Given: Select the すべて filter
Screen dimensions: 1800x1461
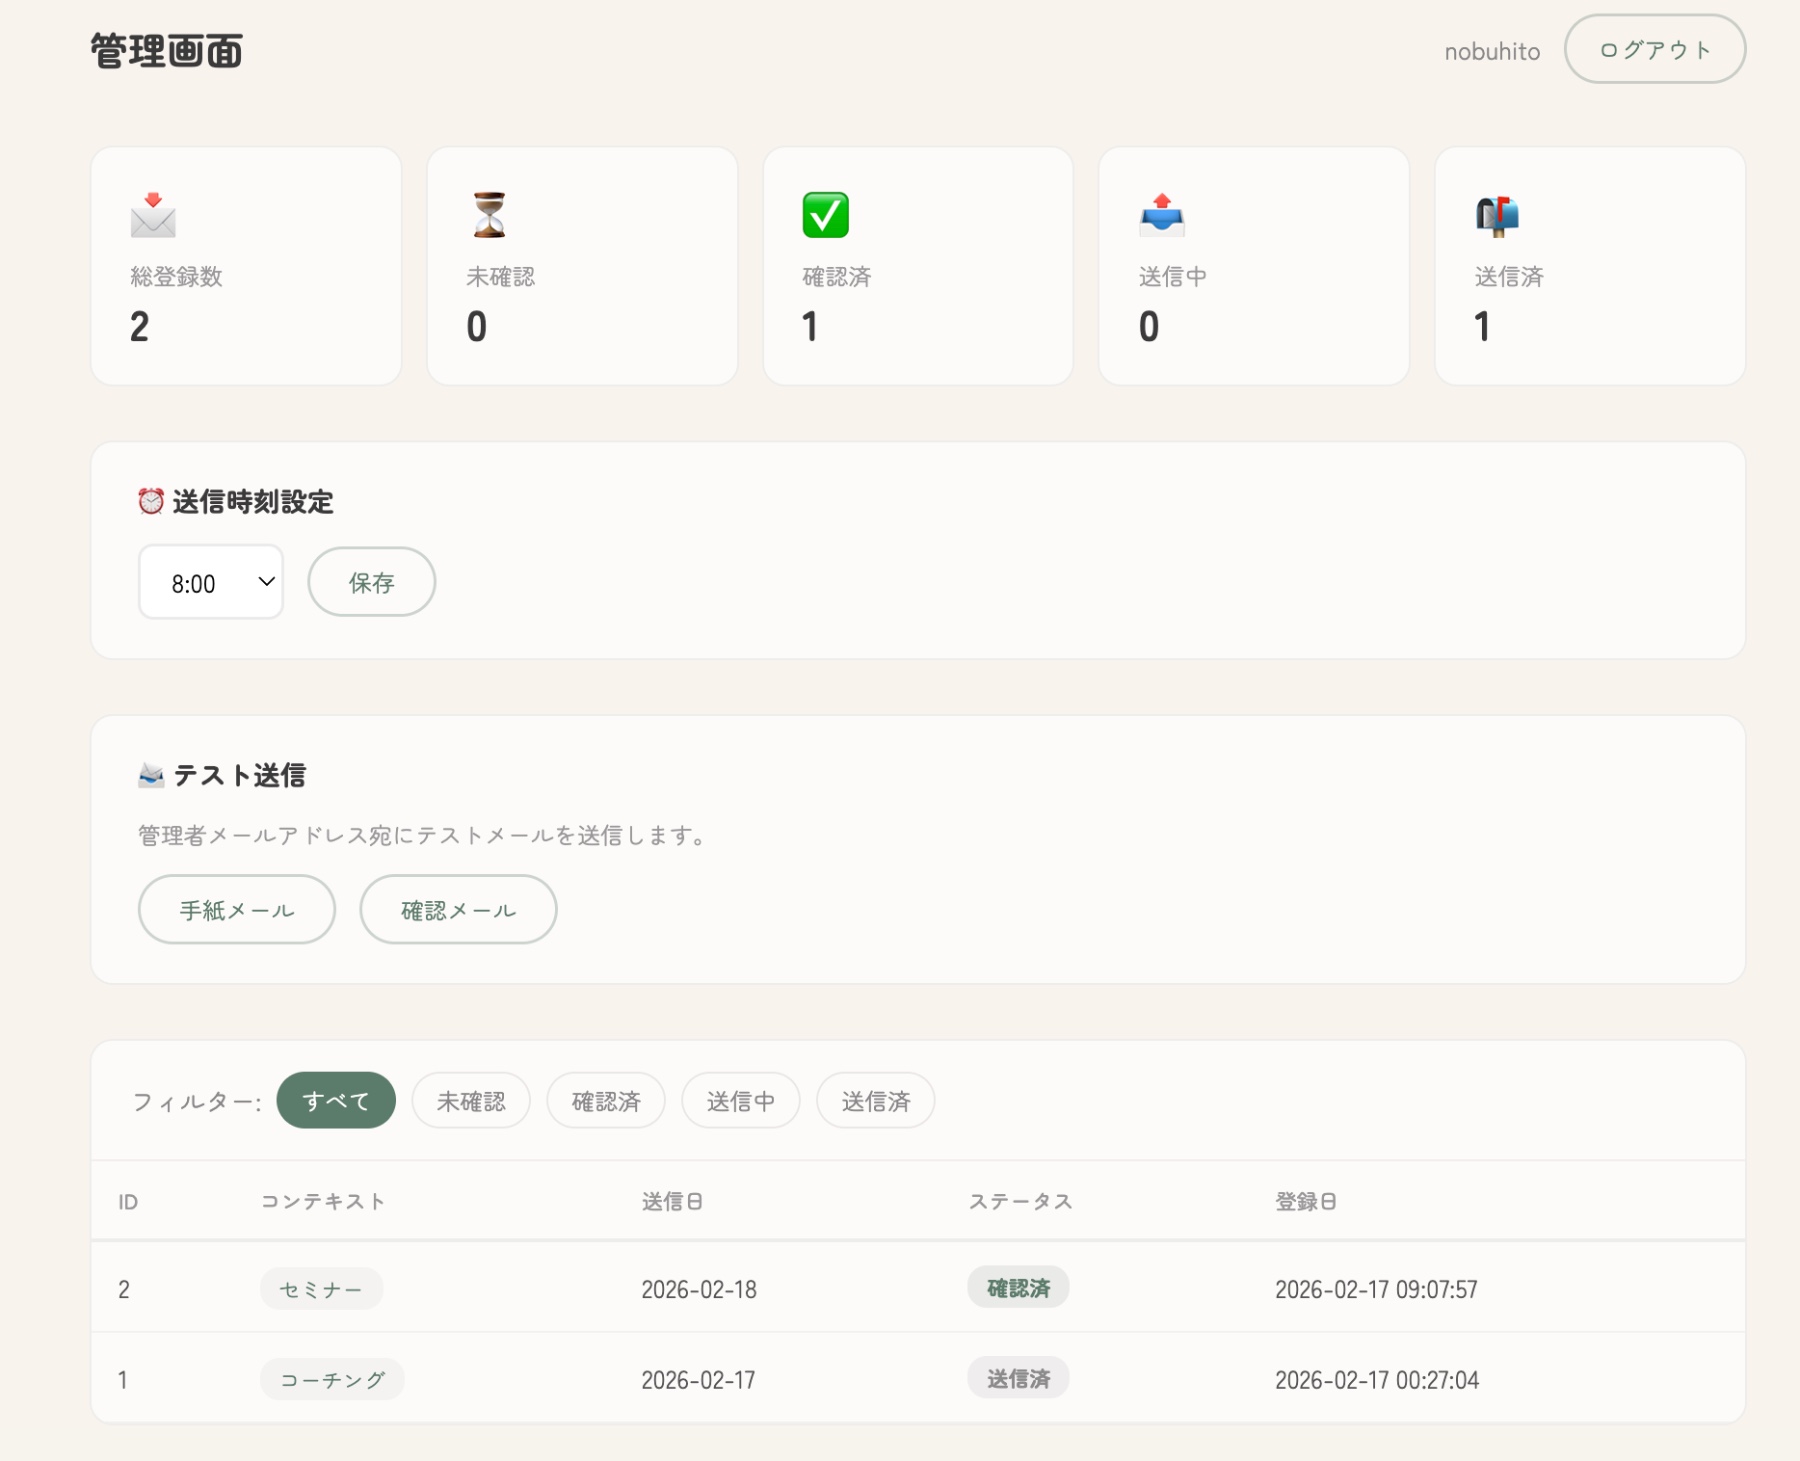Looking at the screenshot, I should click(336, 1101).
